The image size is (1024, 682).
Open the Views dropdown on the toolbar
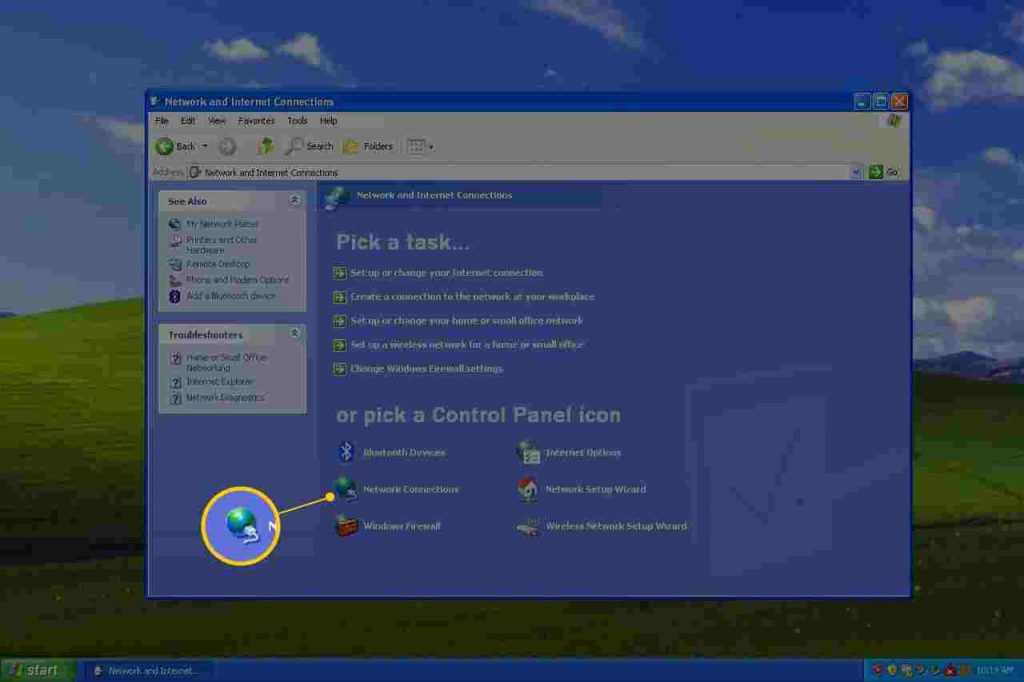coord(416,146)
